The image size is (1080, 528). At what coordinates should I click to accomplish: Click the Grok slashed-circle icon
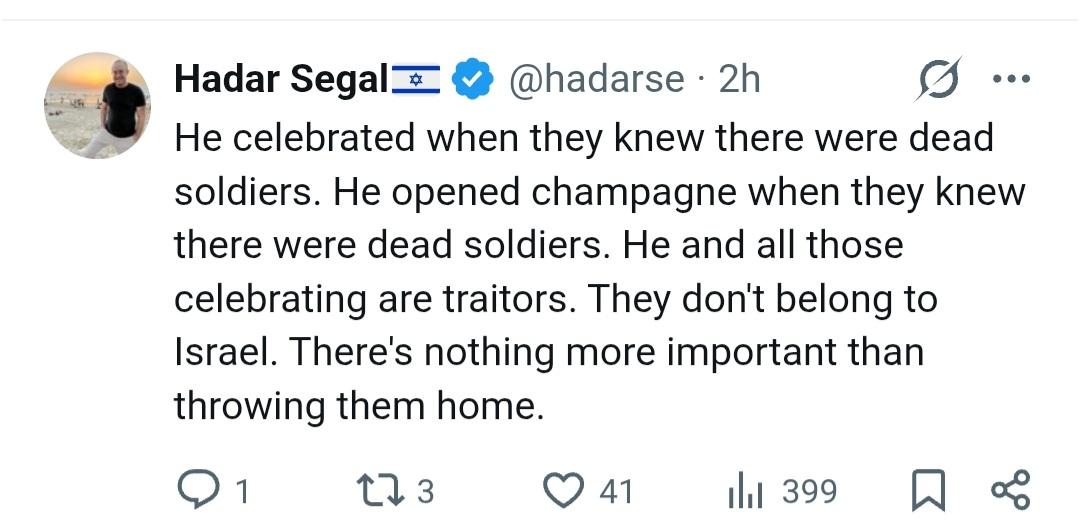point(938,79)
